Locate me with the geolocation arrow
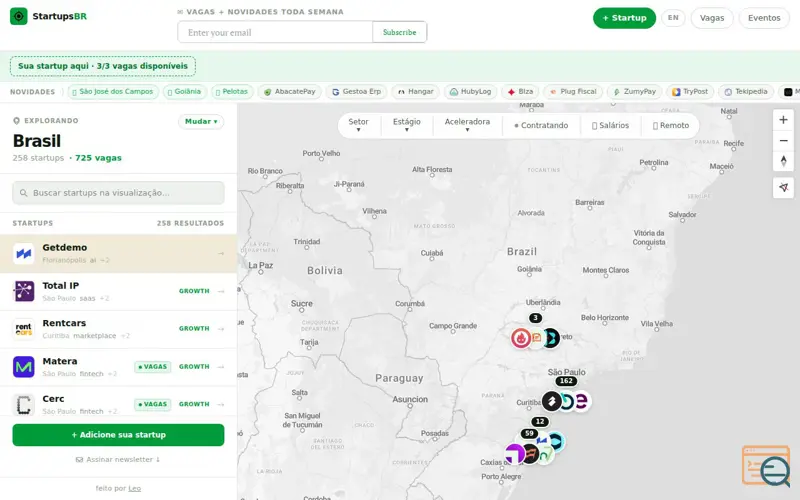 coord(783,188)
